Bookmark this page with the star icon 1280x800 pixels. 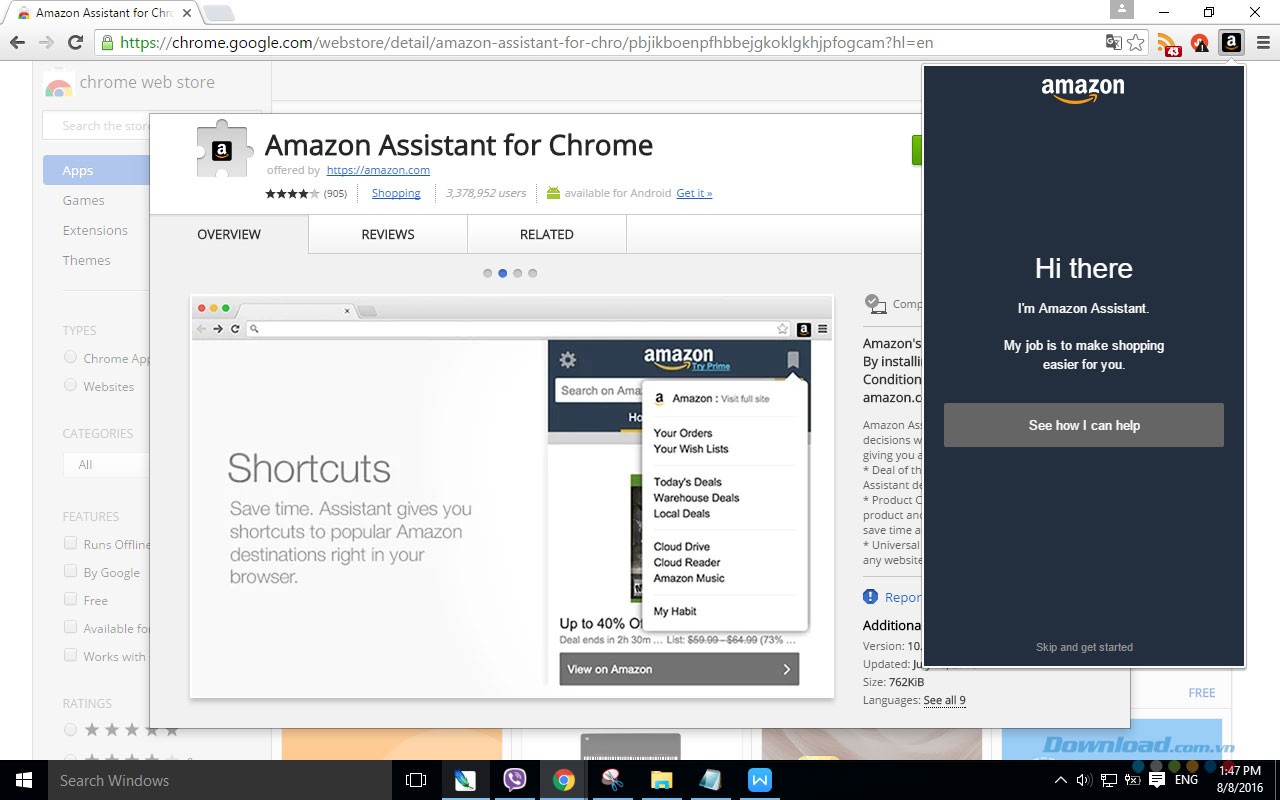[x=1137, y=43]
